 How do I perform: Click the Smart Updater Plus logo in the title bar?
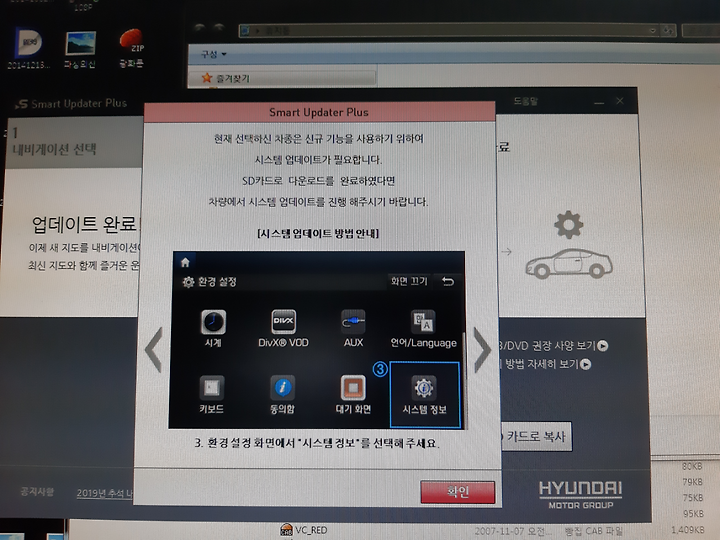[71, 104]
